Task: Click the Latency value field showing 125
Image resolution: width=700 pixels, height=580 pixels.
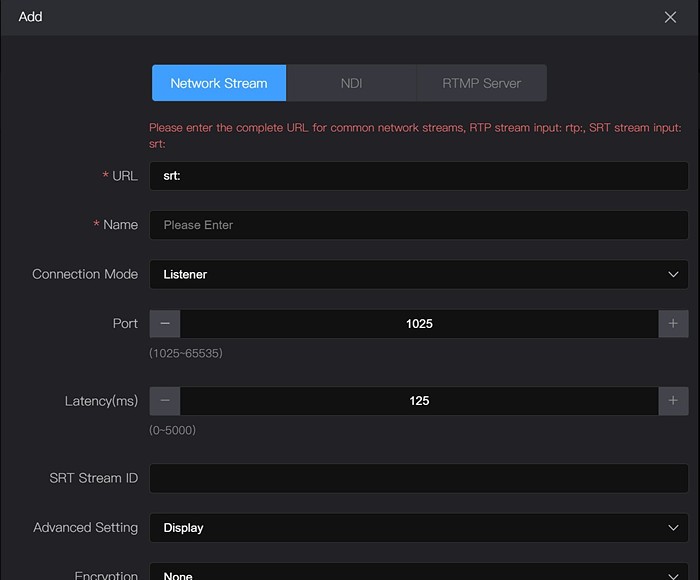Action: (x=419, y=401)
